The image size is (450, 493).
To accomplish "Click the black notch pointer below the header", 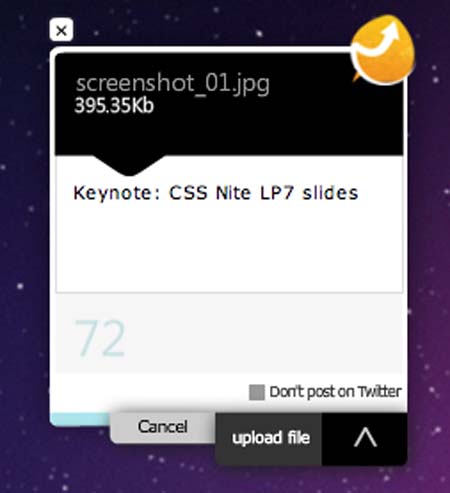I will (x=129, y=165).
